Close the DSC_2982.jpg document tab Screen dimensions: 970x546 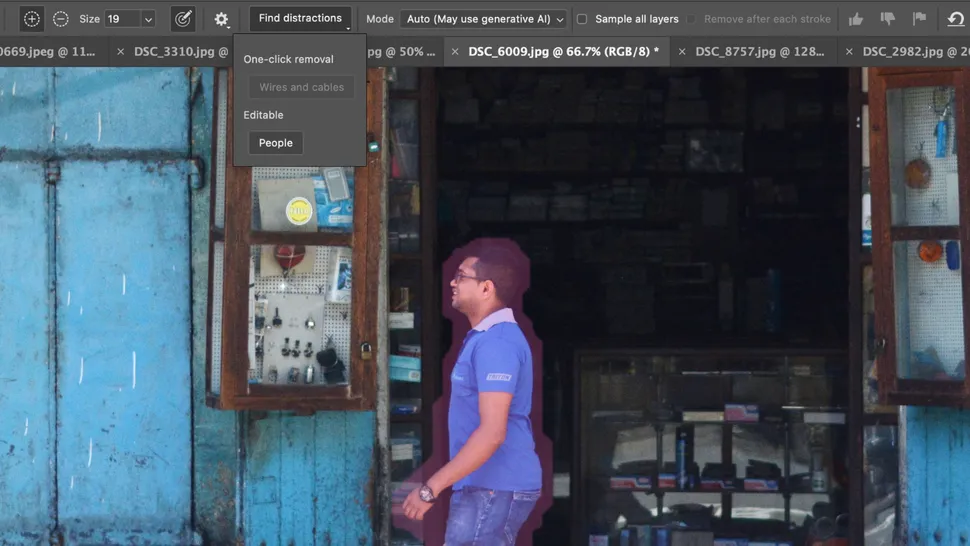849,52
